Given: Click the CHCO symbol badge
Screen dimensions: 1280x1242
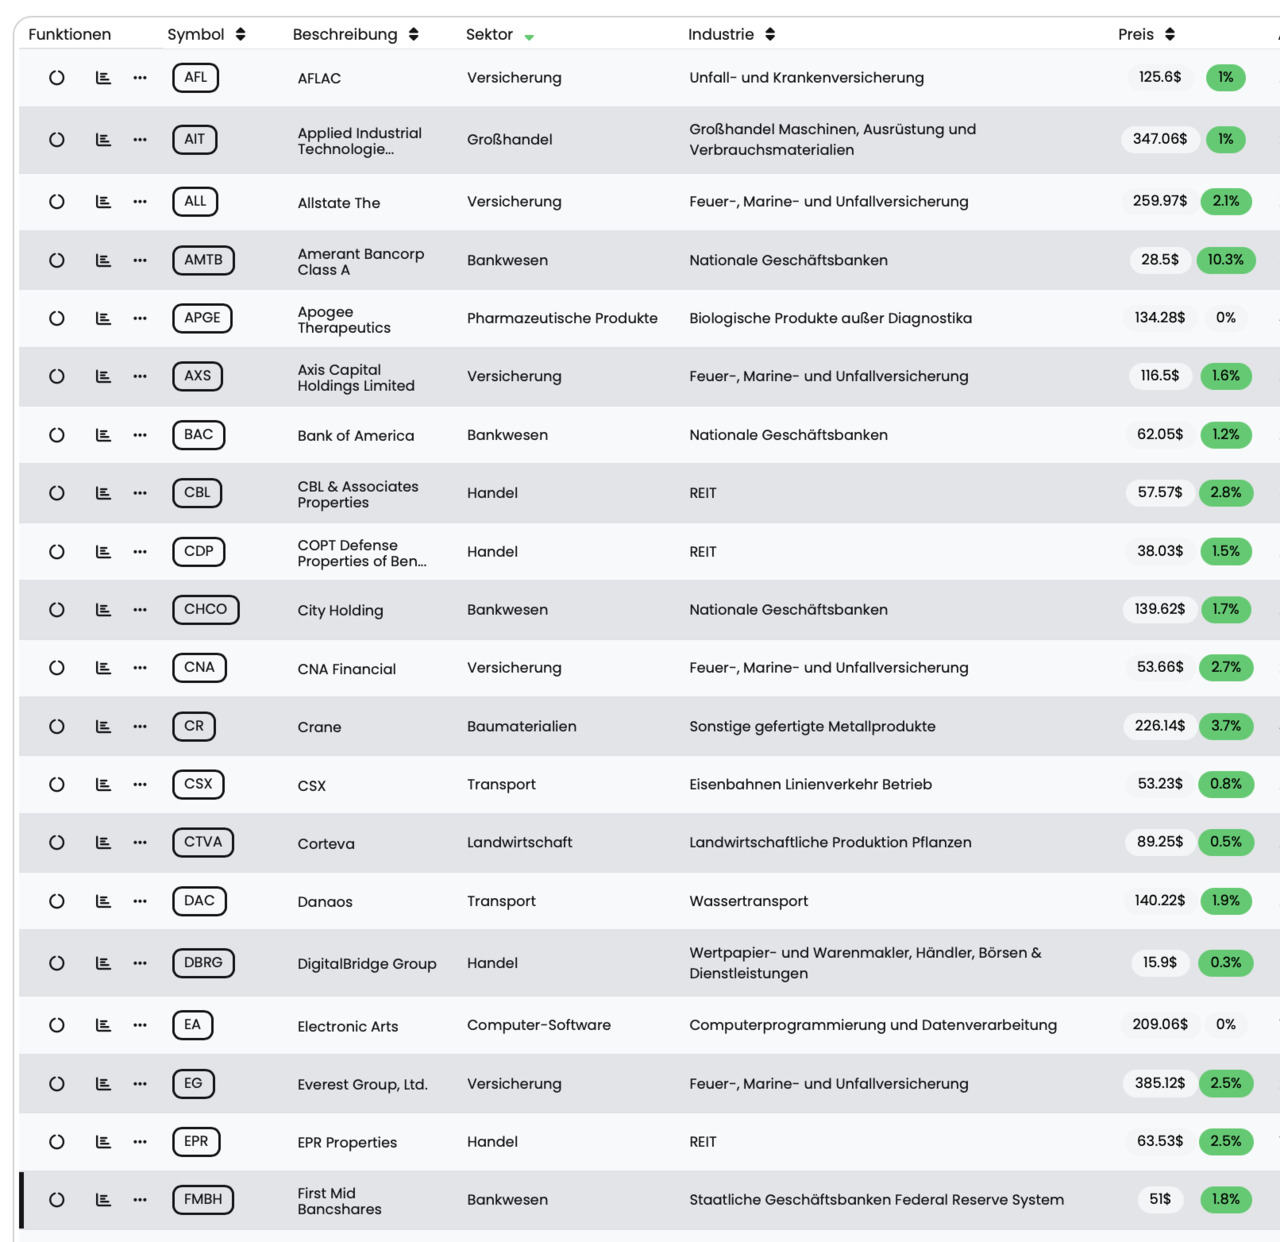Looking at the screenshot, I should [x=205, y=610].
